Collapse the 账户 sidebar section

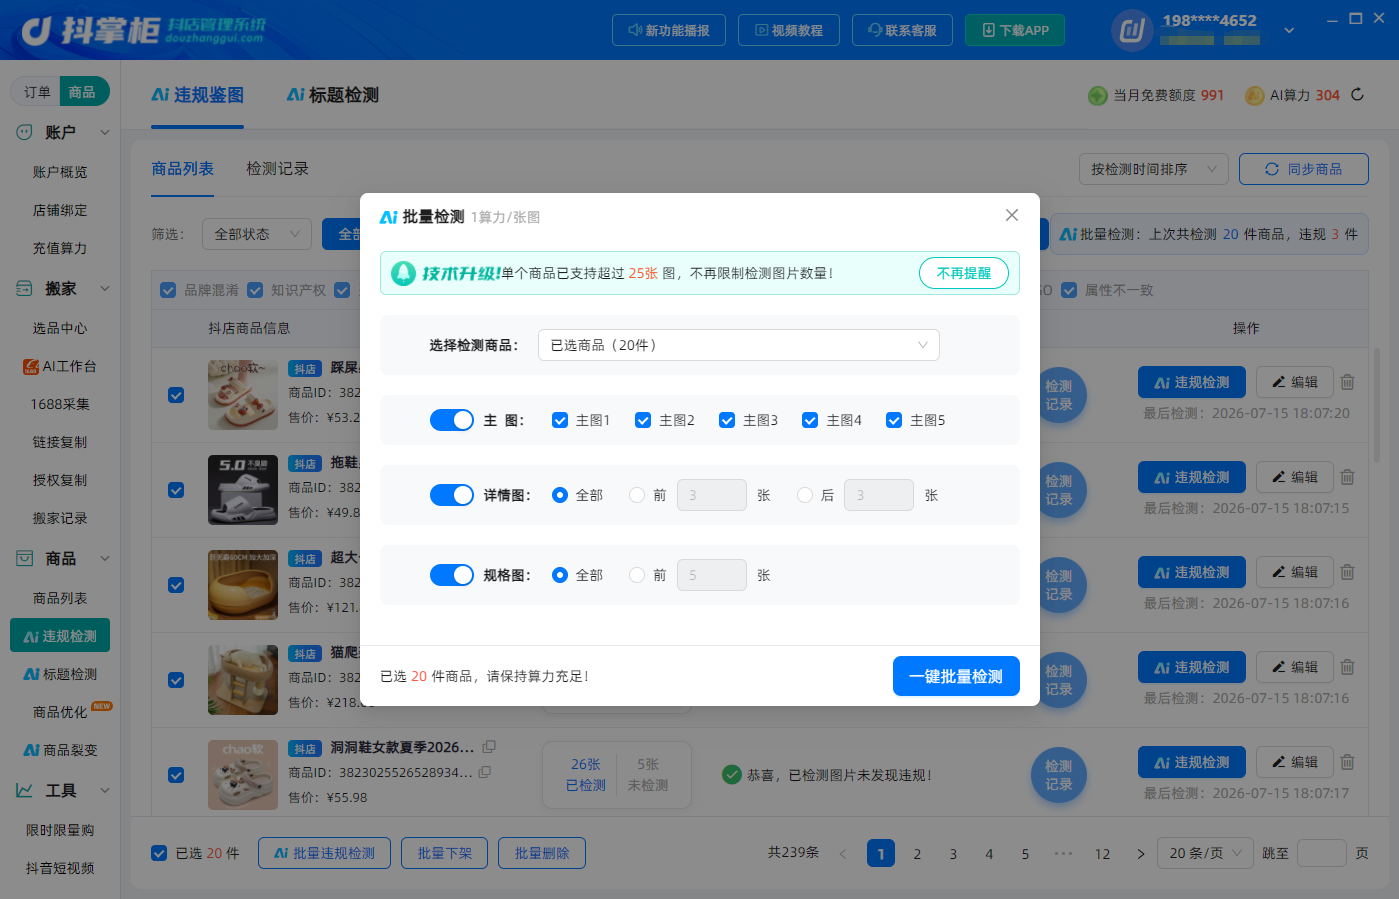pyautogui.click(x=105, y=132)
